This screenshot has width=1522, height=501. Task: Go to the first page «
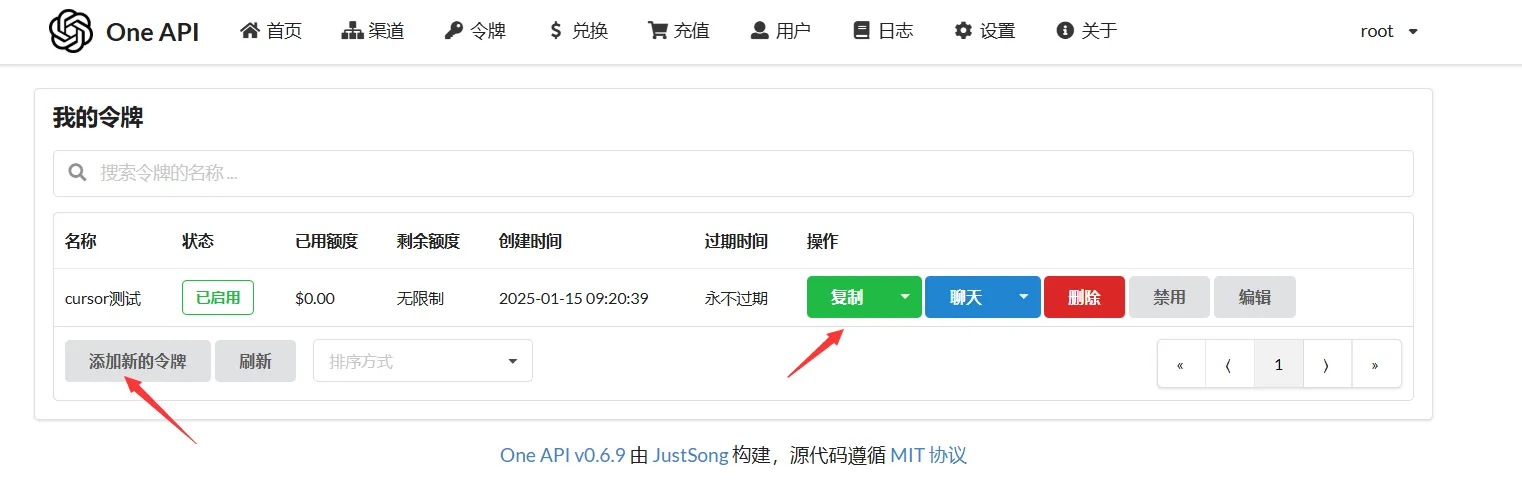coord(1181,365)
